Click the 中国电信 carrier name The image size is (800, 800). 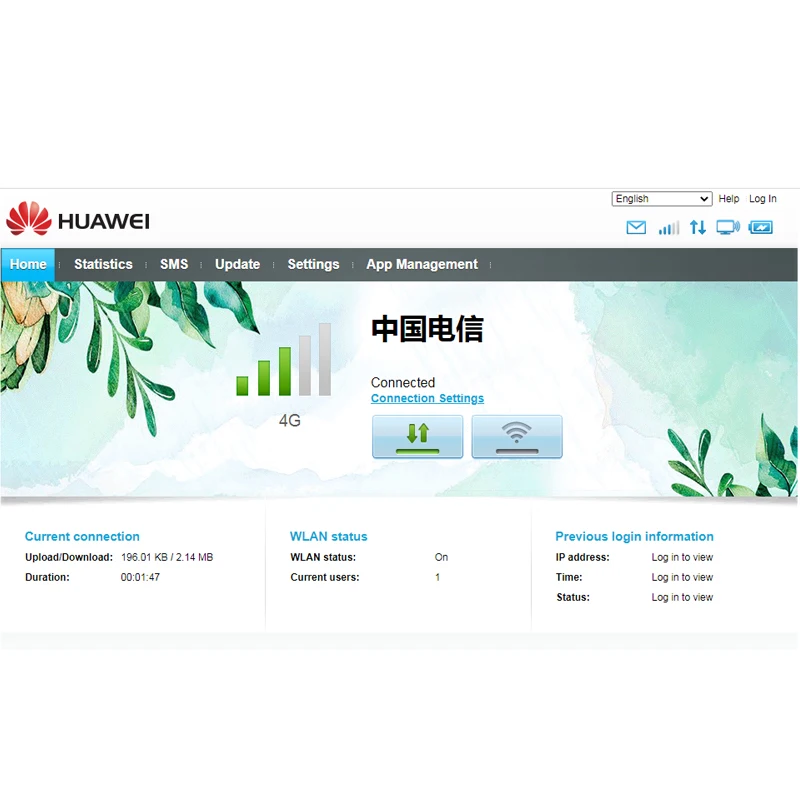pos(427,329)
